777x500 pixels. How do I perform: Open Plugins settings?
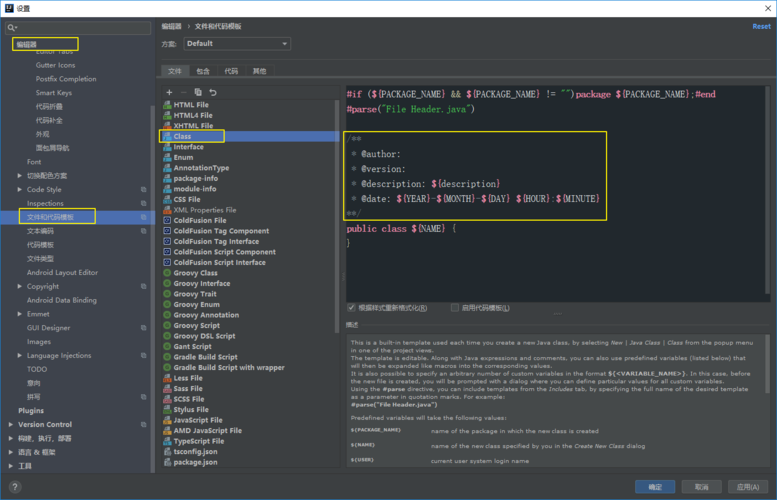tap(31, 410)
